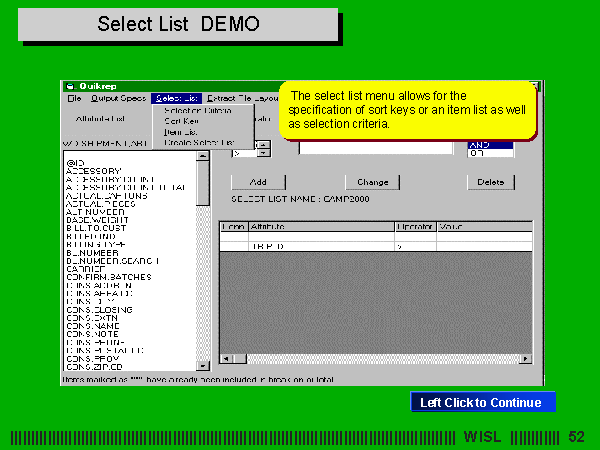Click the Quikrep window title bar icon

(69, 85)
